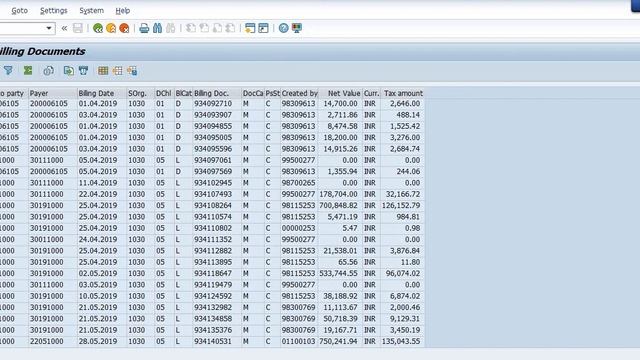Jump to first page icon
Screen dimensions: 640x360
coord(191,28)
